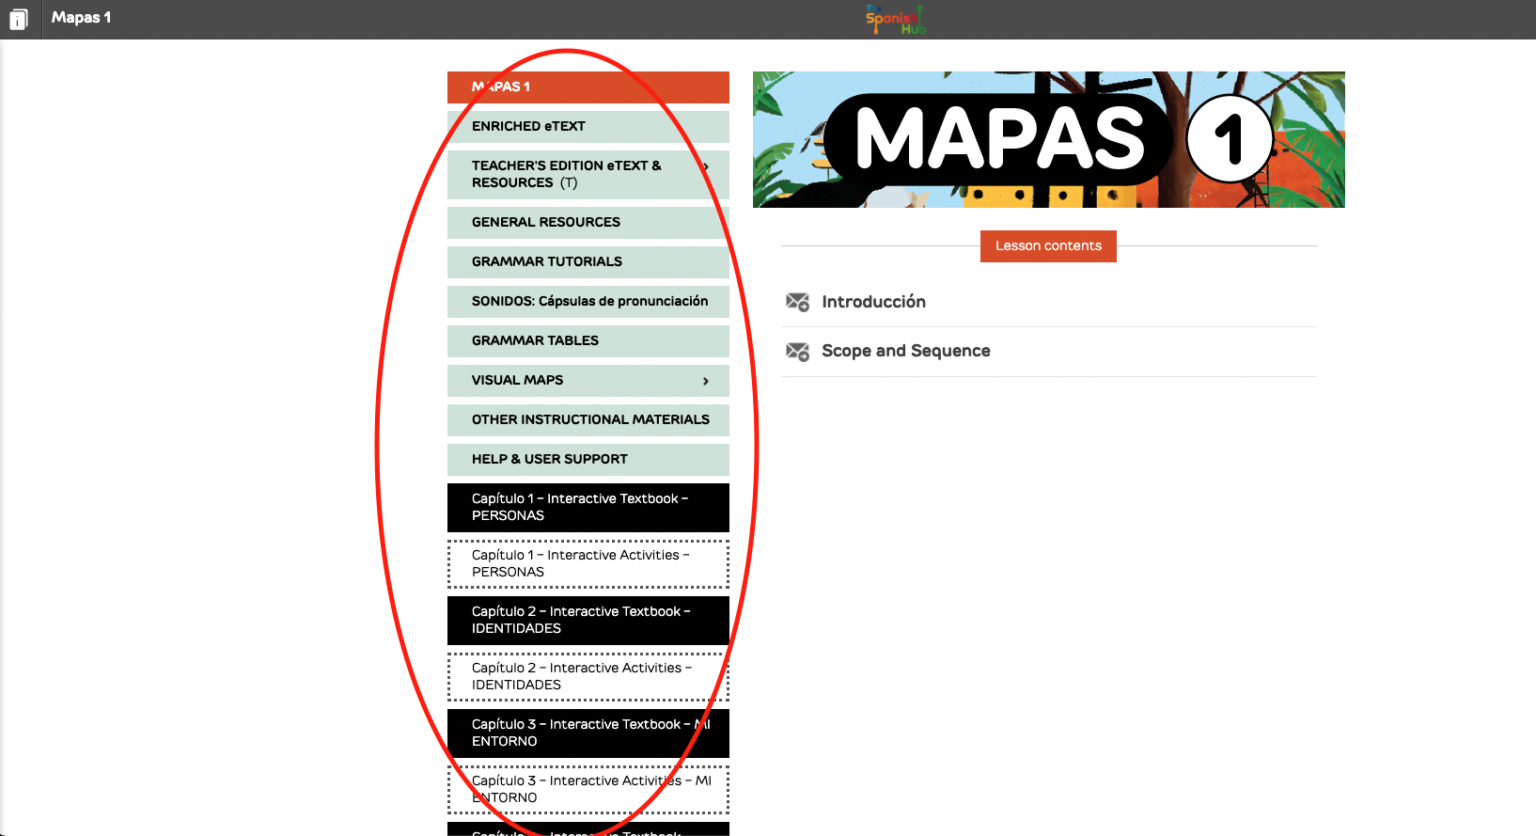The width and height of the screenshot is (1536, 836).
Task: Select Grammar Tables
Action: (x=588, y=341)
